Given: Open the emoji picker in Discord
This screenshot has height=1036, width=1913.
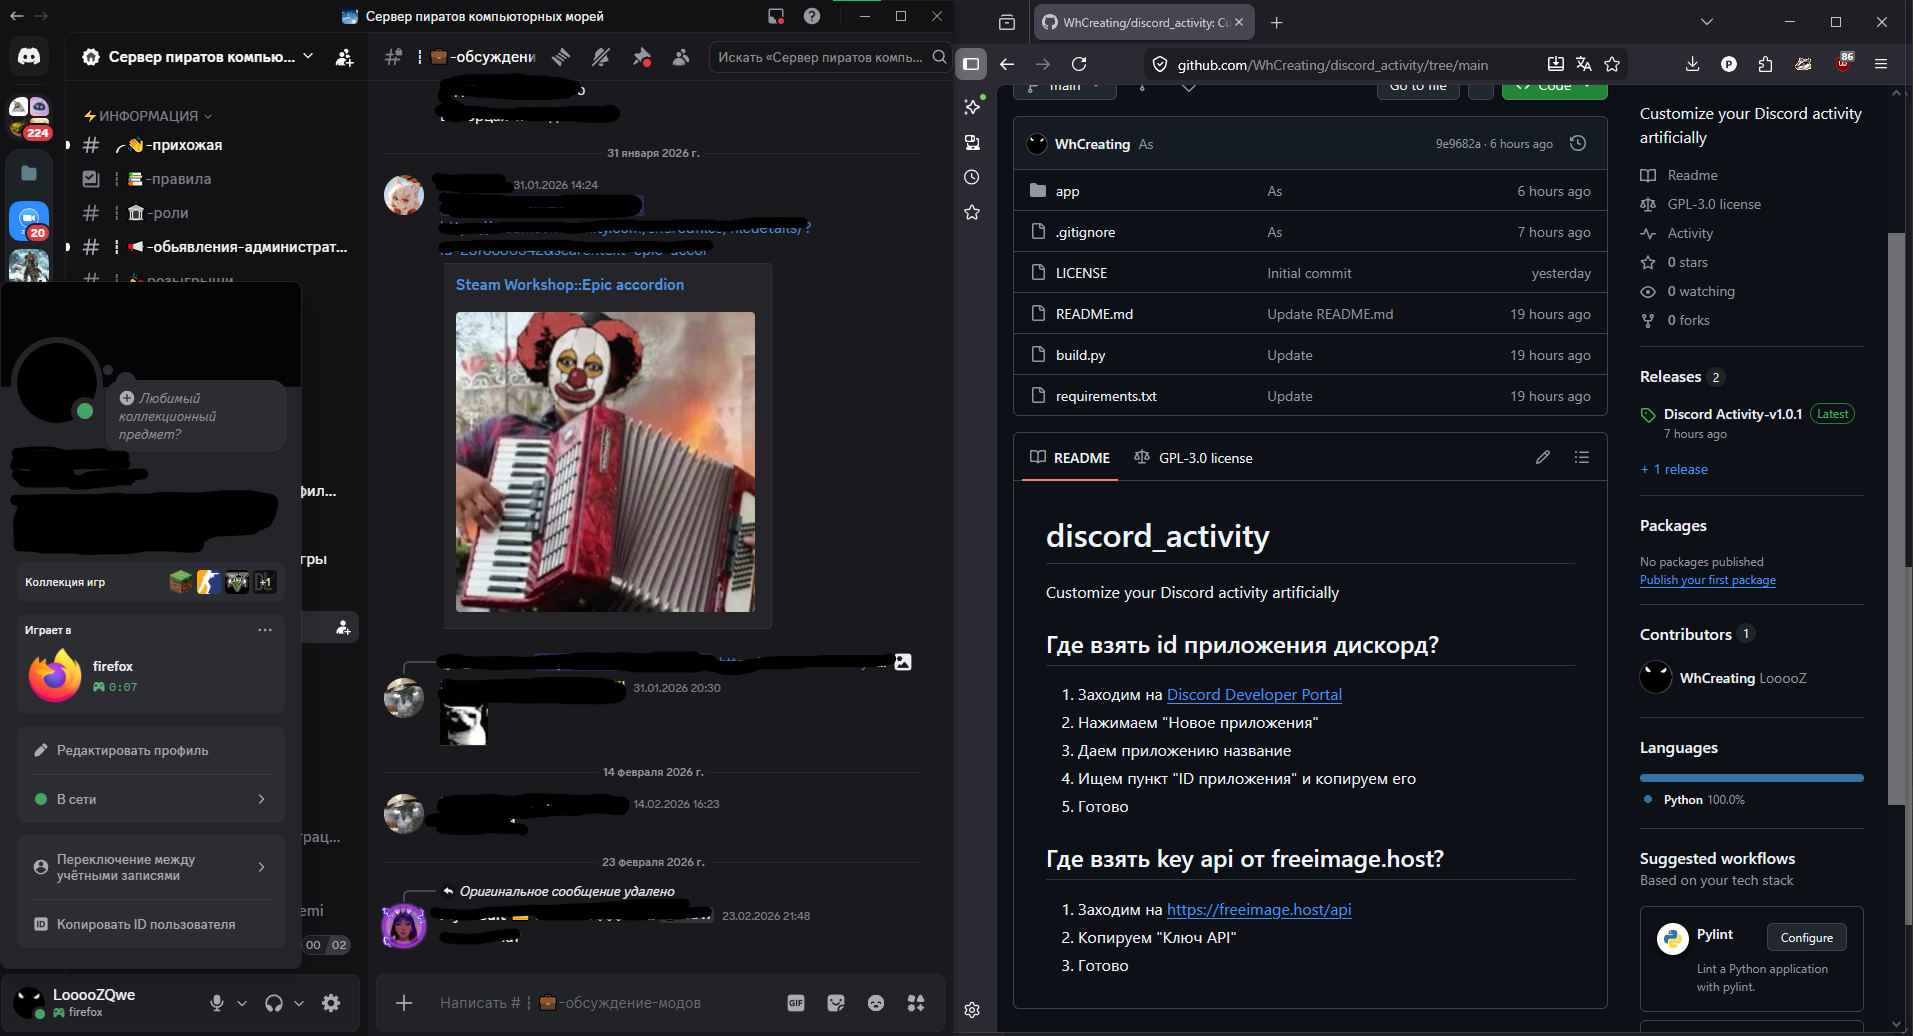Looking at the screenshot, I should click(x=876, y=1003).
